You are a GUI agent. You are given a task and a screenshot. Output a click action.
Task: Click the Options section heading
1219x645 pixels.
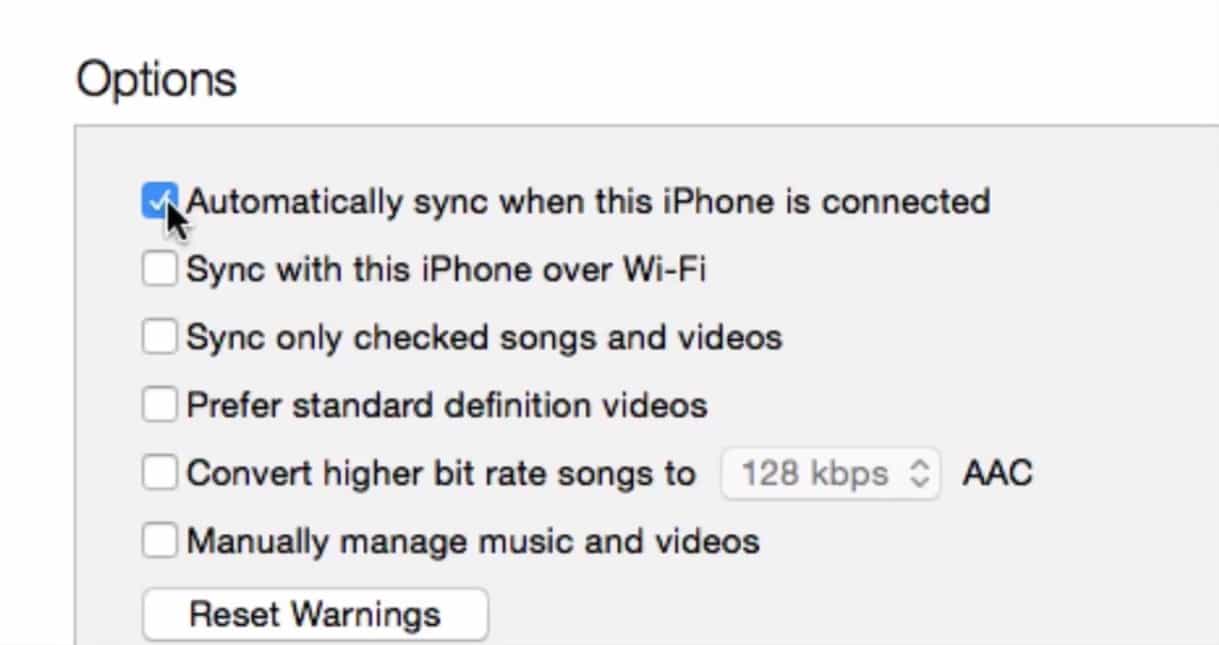pos(156,79)
